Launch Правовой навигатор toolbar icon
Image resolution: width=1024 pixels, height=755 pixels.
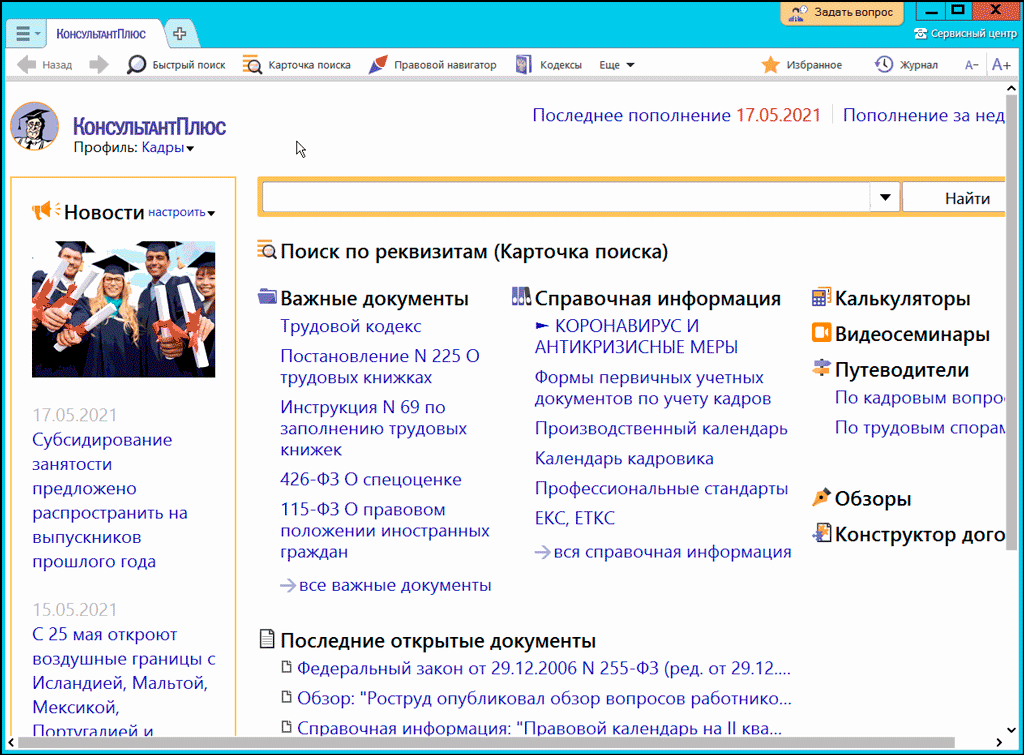point(378,65)
